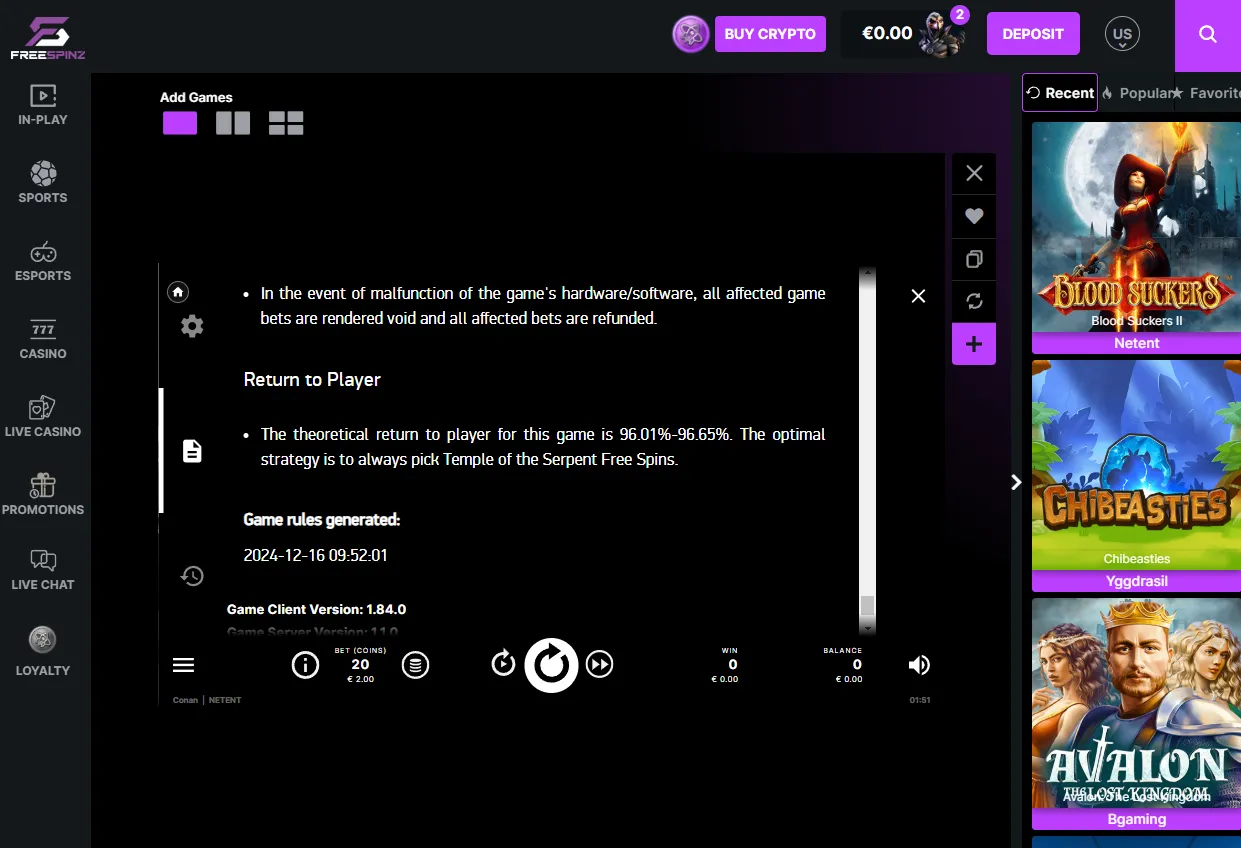
Task: Click the Bgaming provider label
Action: click(1136, 819)
